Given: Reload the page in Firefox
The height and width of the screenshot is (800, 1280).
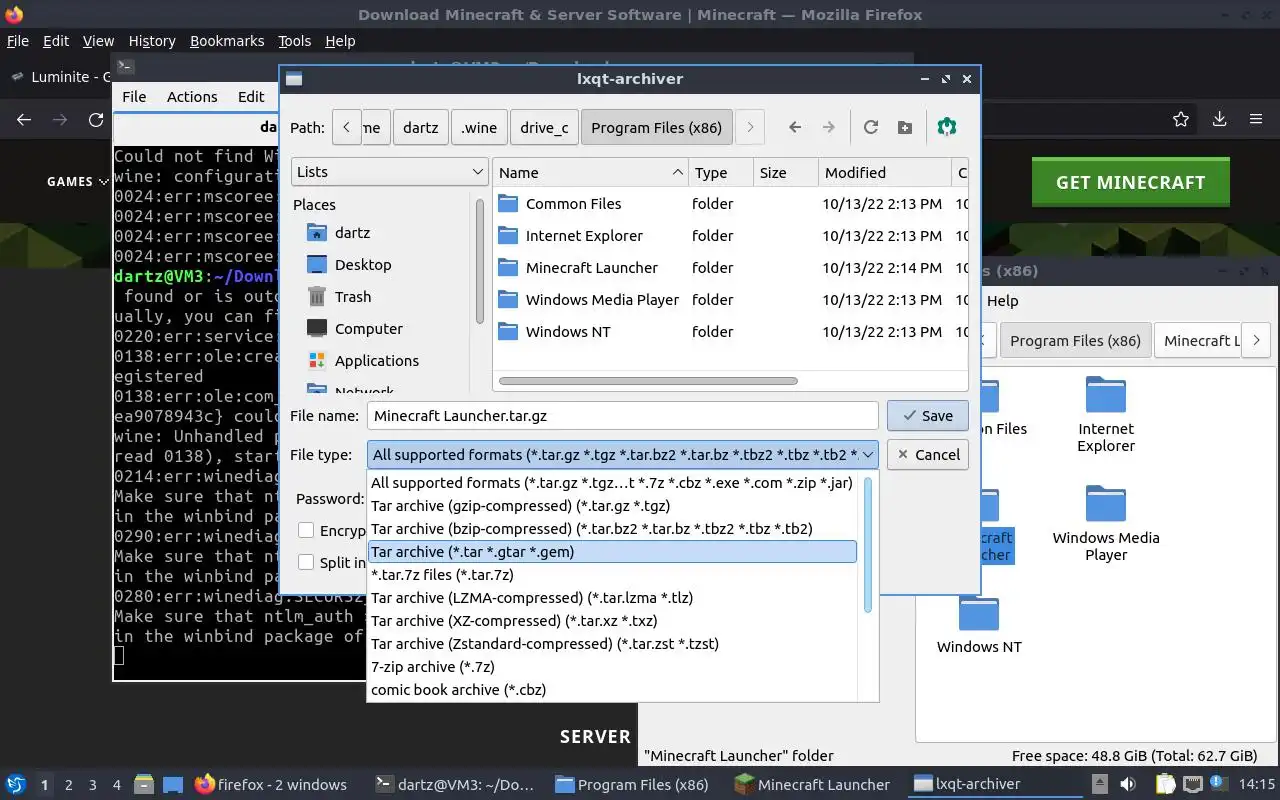Looking at the screenshot, I should (x=96, y=119).
